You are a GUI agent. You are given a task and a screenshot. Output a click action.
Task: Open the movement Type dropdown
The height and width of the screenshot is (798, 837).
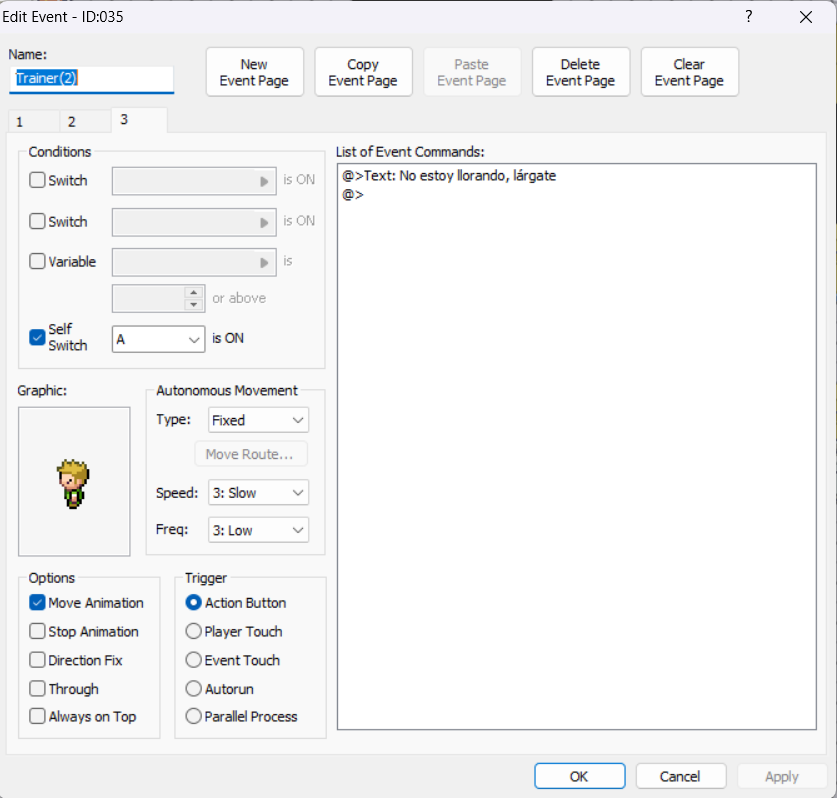click(x=258, y=420)
